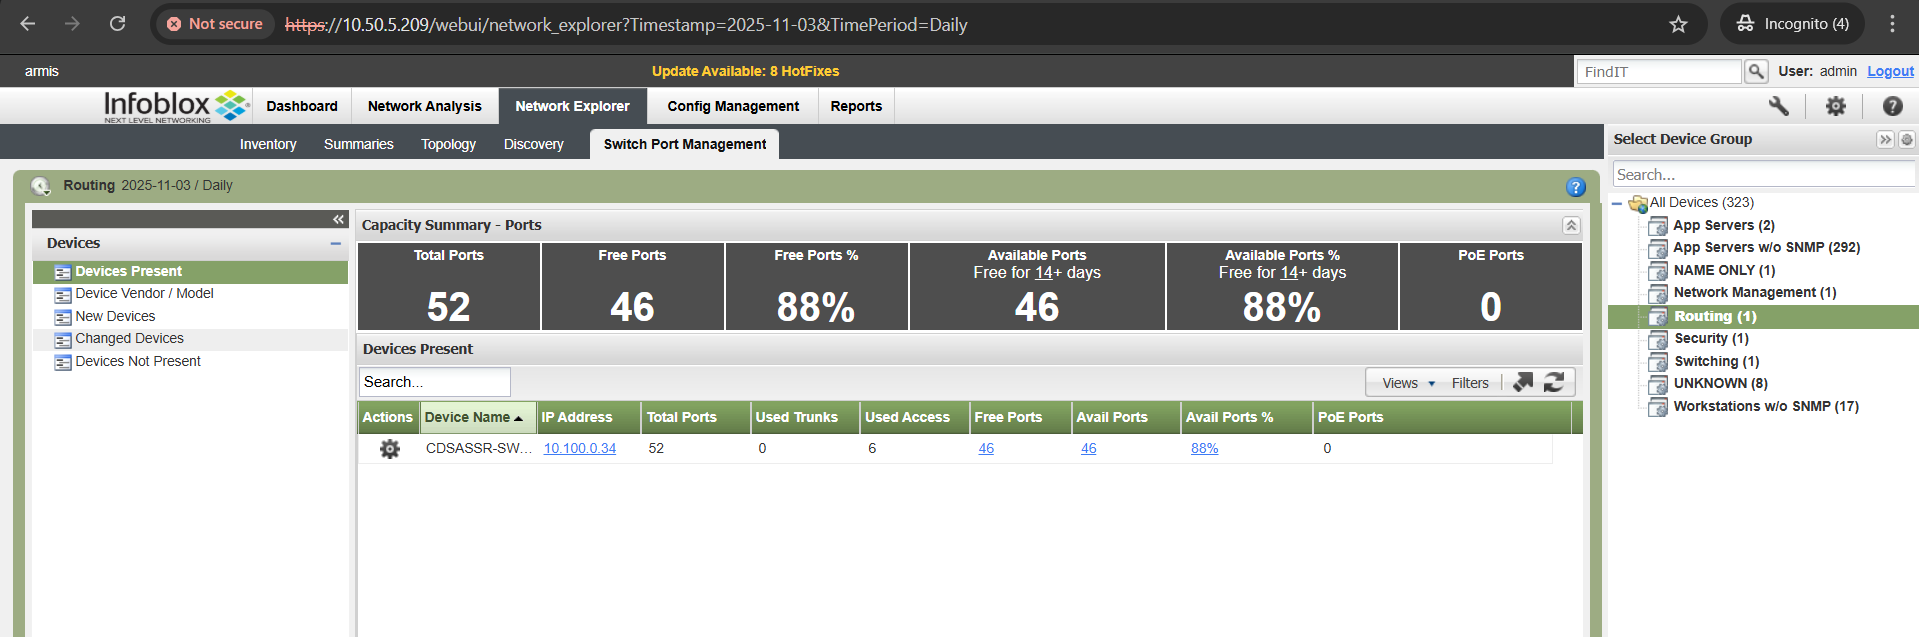
Task: Switch to Inventory sub-tab
Action: tap(268, 144)
